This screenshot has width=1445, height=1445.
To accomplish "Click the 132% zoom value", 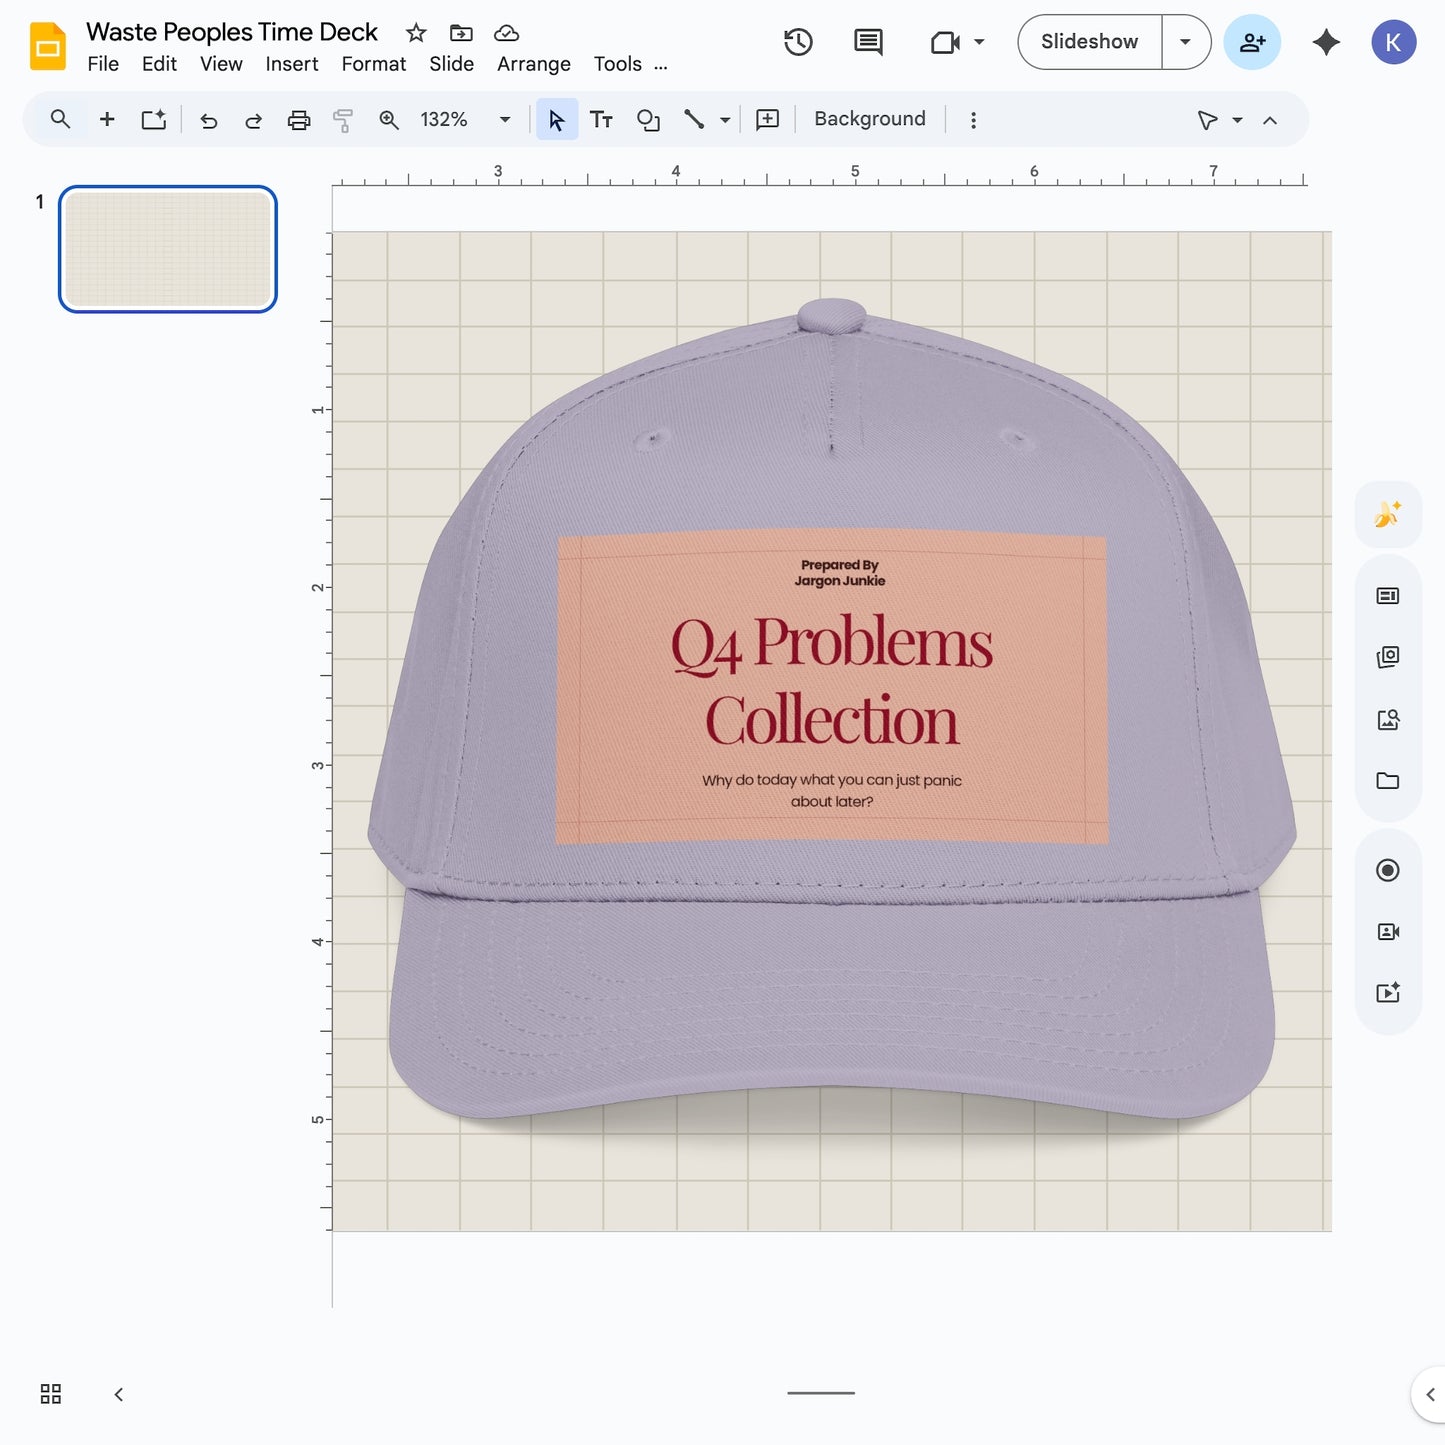I will 444,120.
